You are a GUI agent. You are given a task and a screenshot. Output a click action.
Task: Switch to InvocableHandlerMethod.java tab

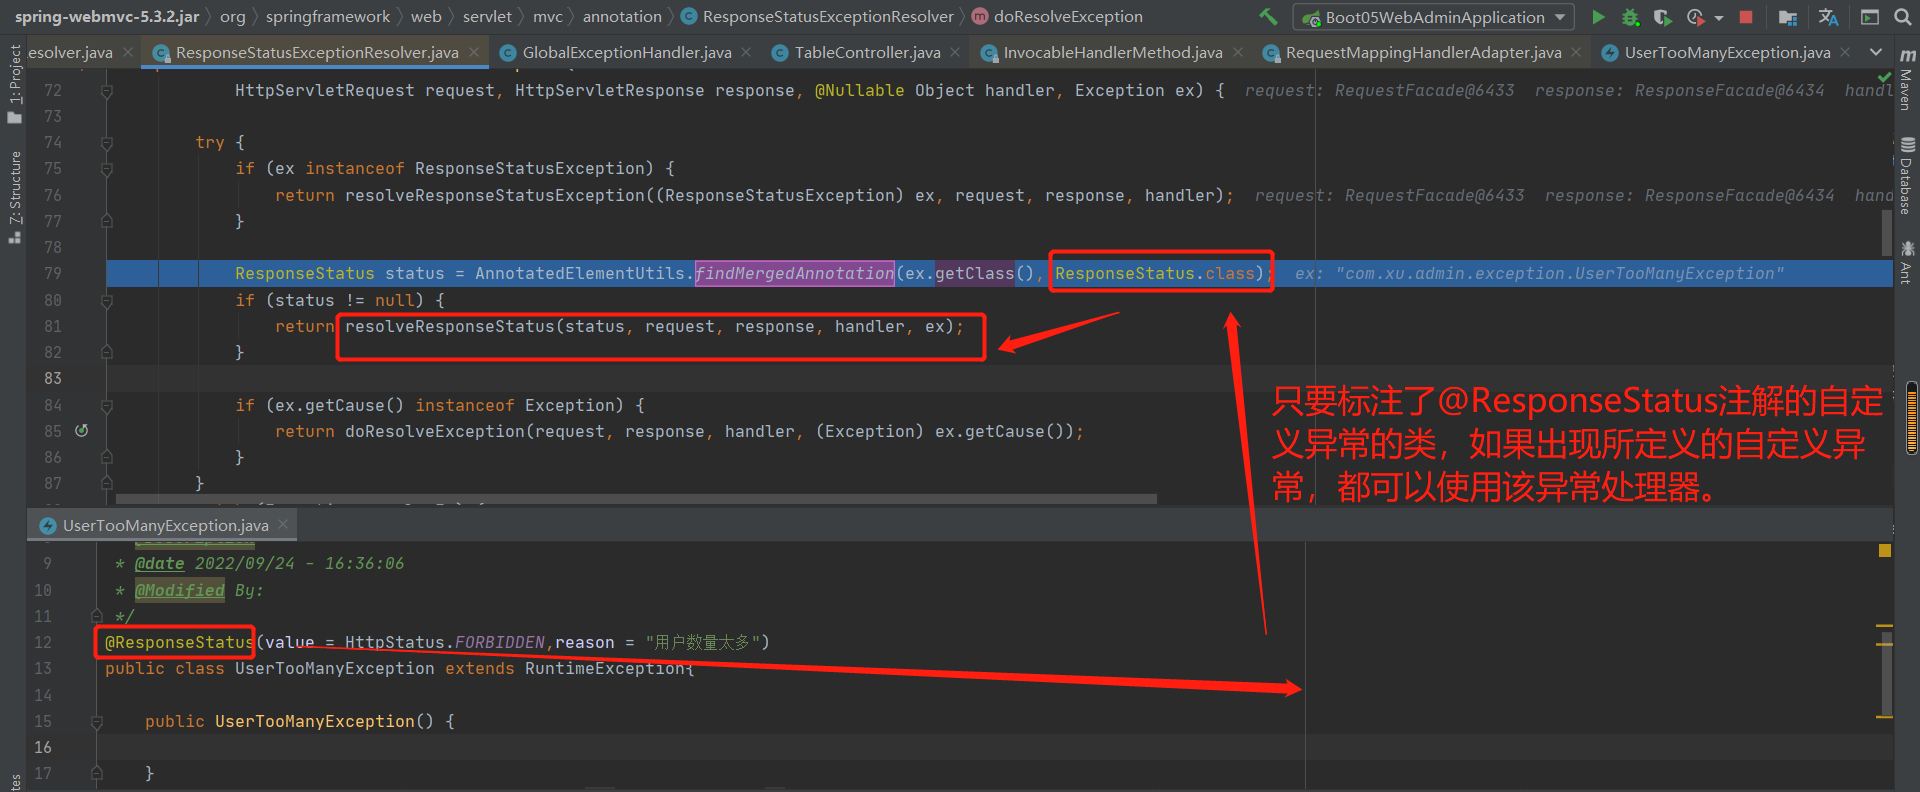coord(1112,52)
